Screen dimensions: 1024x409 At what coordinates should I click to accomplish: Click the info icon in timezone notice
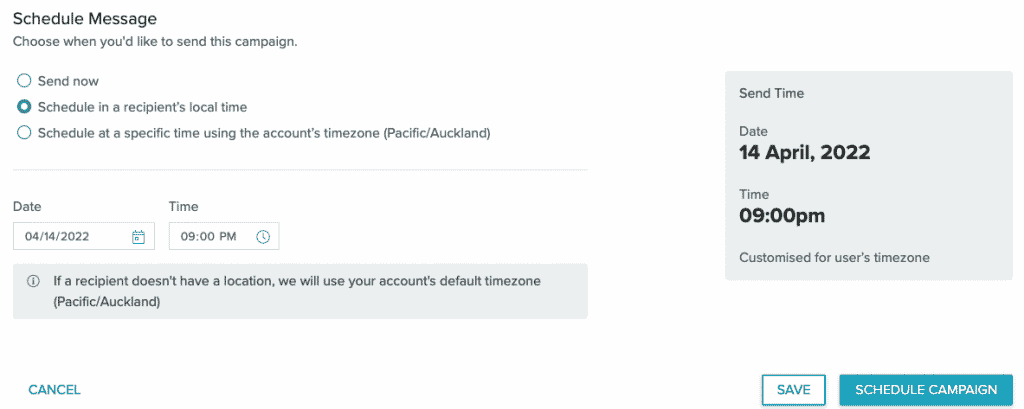point(33,282)
